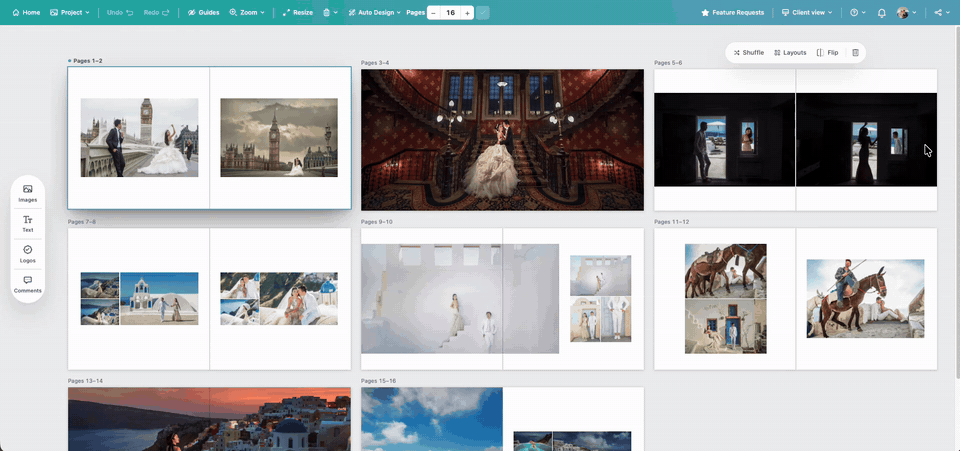Click the share icon

(938, 12)
